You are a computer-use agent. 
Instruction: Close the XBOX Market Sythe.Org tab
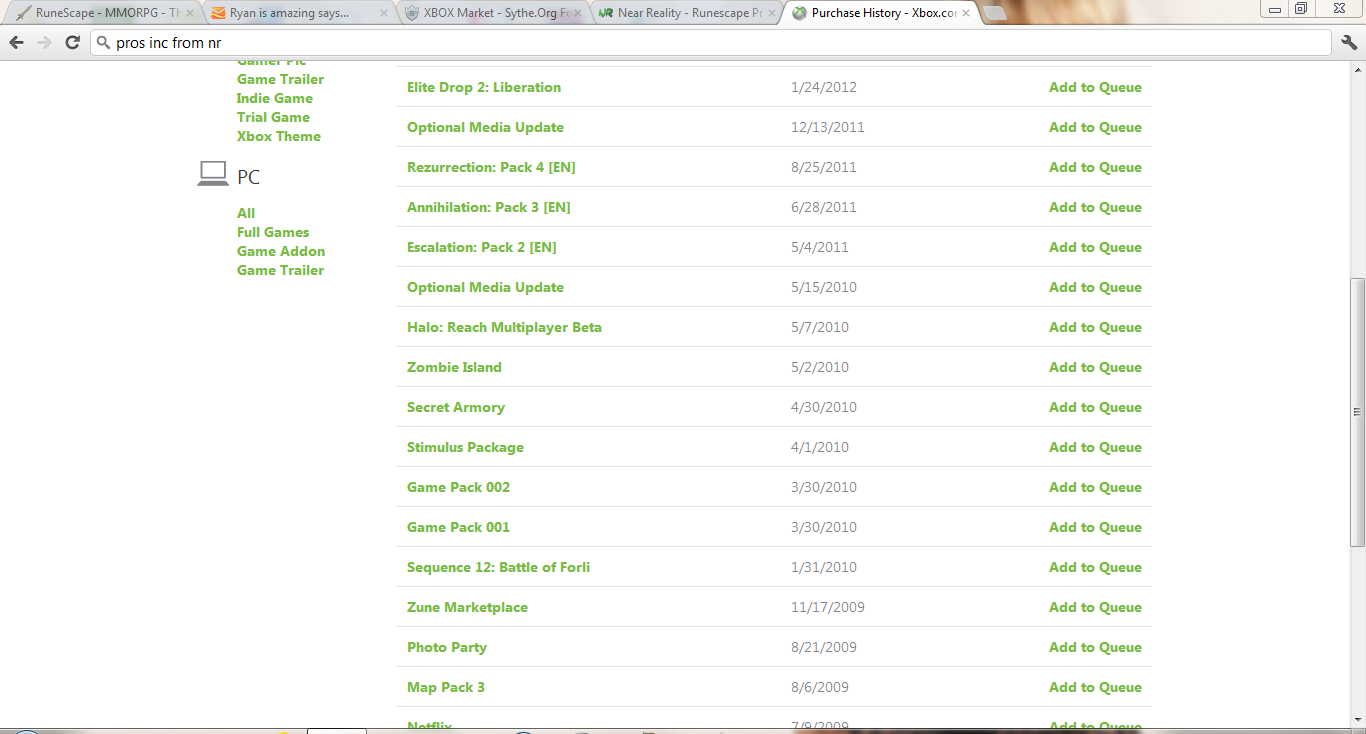click(577, 13)
